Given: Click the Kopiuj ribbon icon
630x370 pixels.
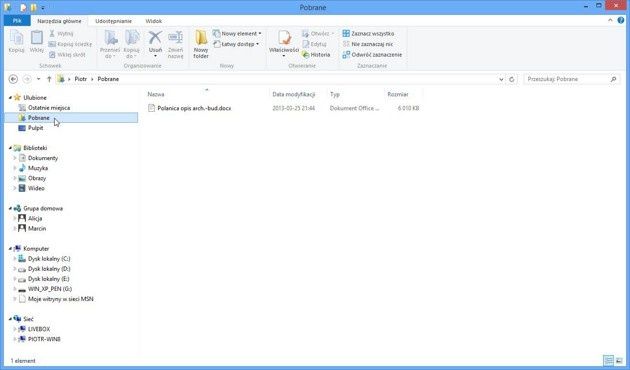Looking at the screenshot, I should (16, 41).
